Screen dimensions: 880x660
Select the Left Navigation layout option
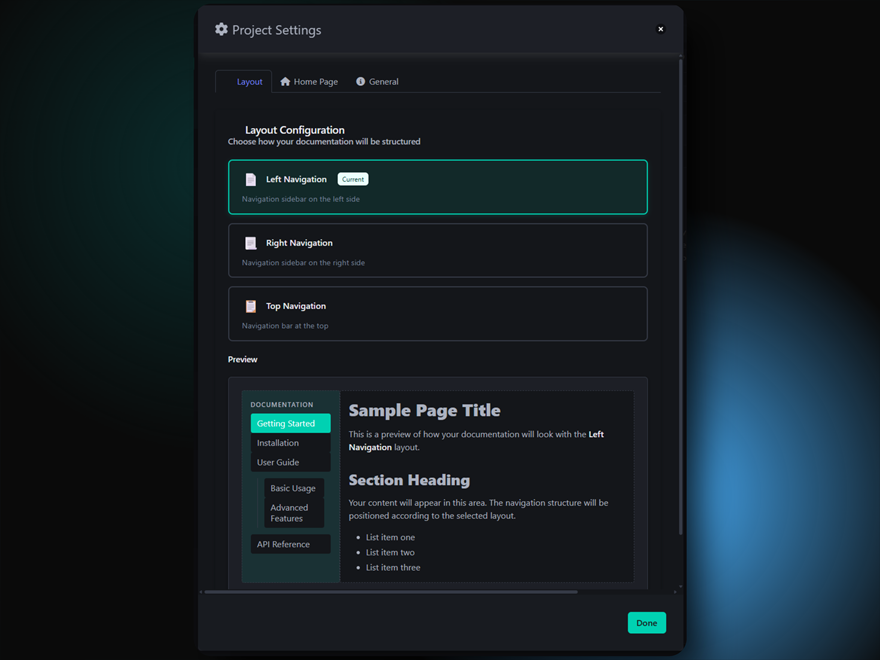coord(437,187)
